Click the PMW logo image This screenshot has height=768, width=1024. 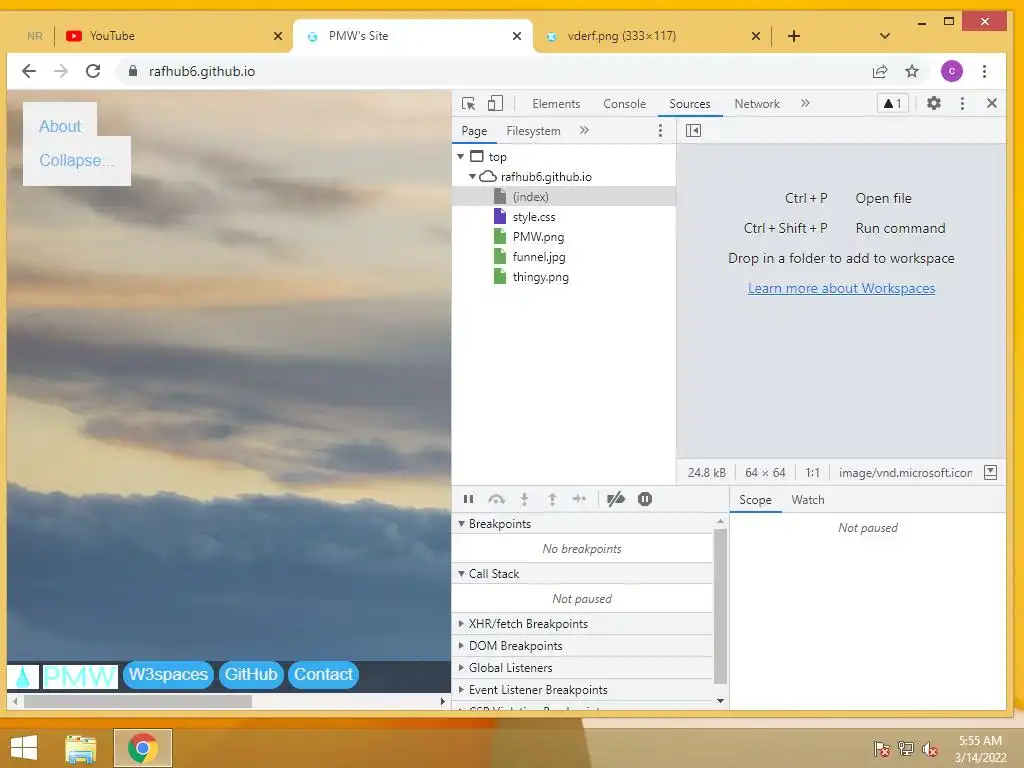80,677
